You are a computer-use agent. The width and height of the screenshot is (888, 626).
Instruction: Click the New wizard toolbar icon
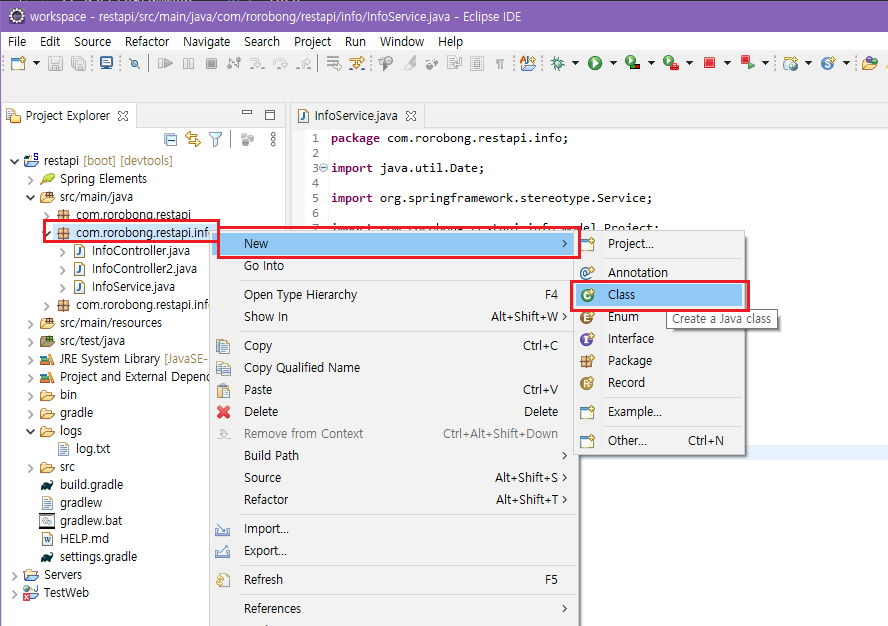pos(18,63)
